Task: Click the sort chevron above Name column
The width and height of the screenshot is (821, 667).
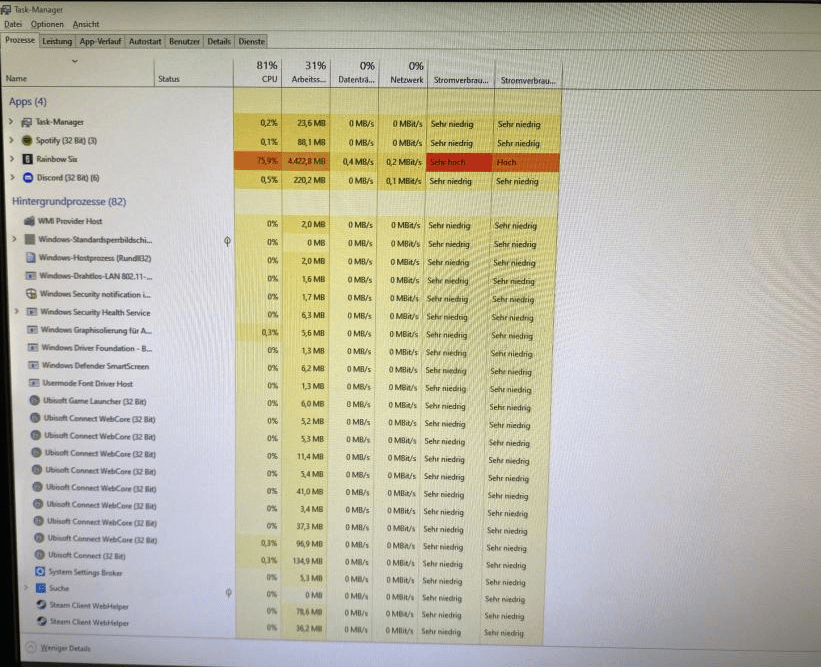Action: [75, 61]
